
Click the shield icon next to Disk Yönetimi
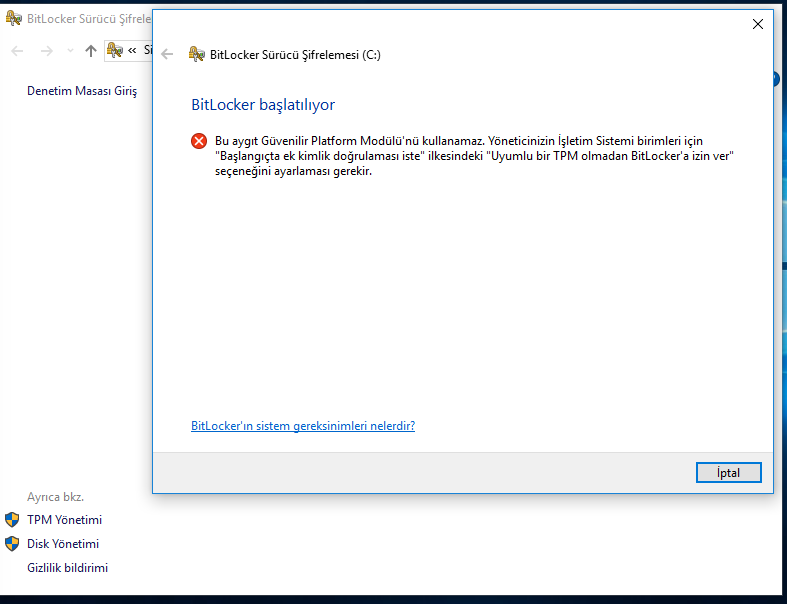pos(12,544)
